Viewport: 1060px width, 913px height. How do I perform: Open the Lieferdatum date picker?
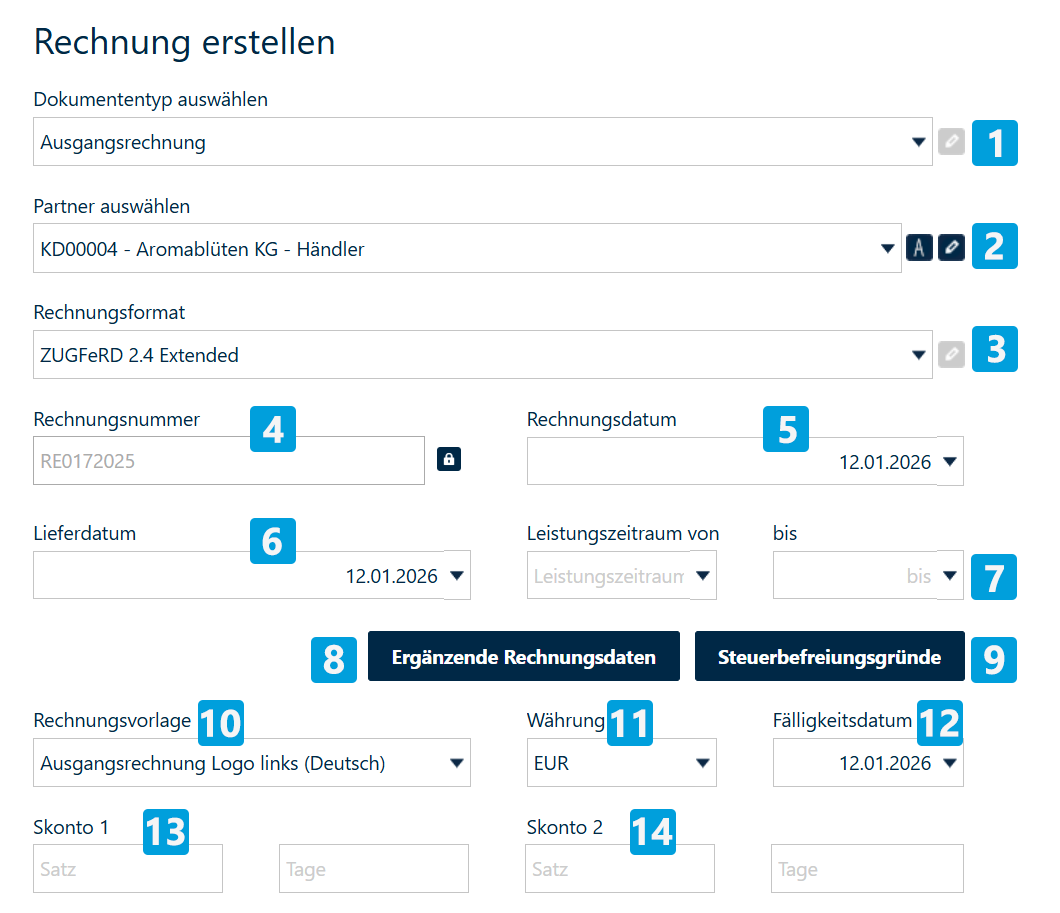pyautogui.click(x=457, y=575)
